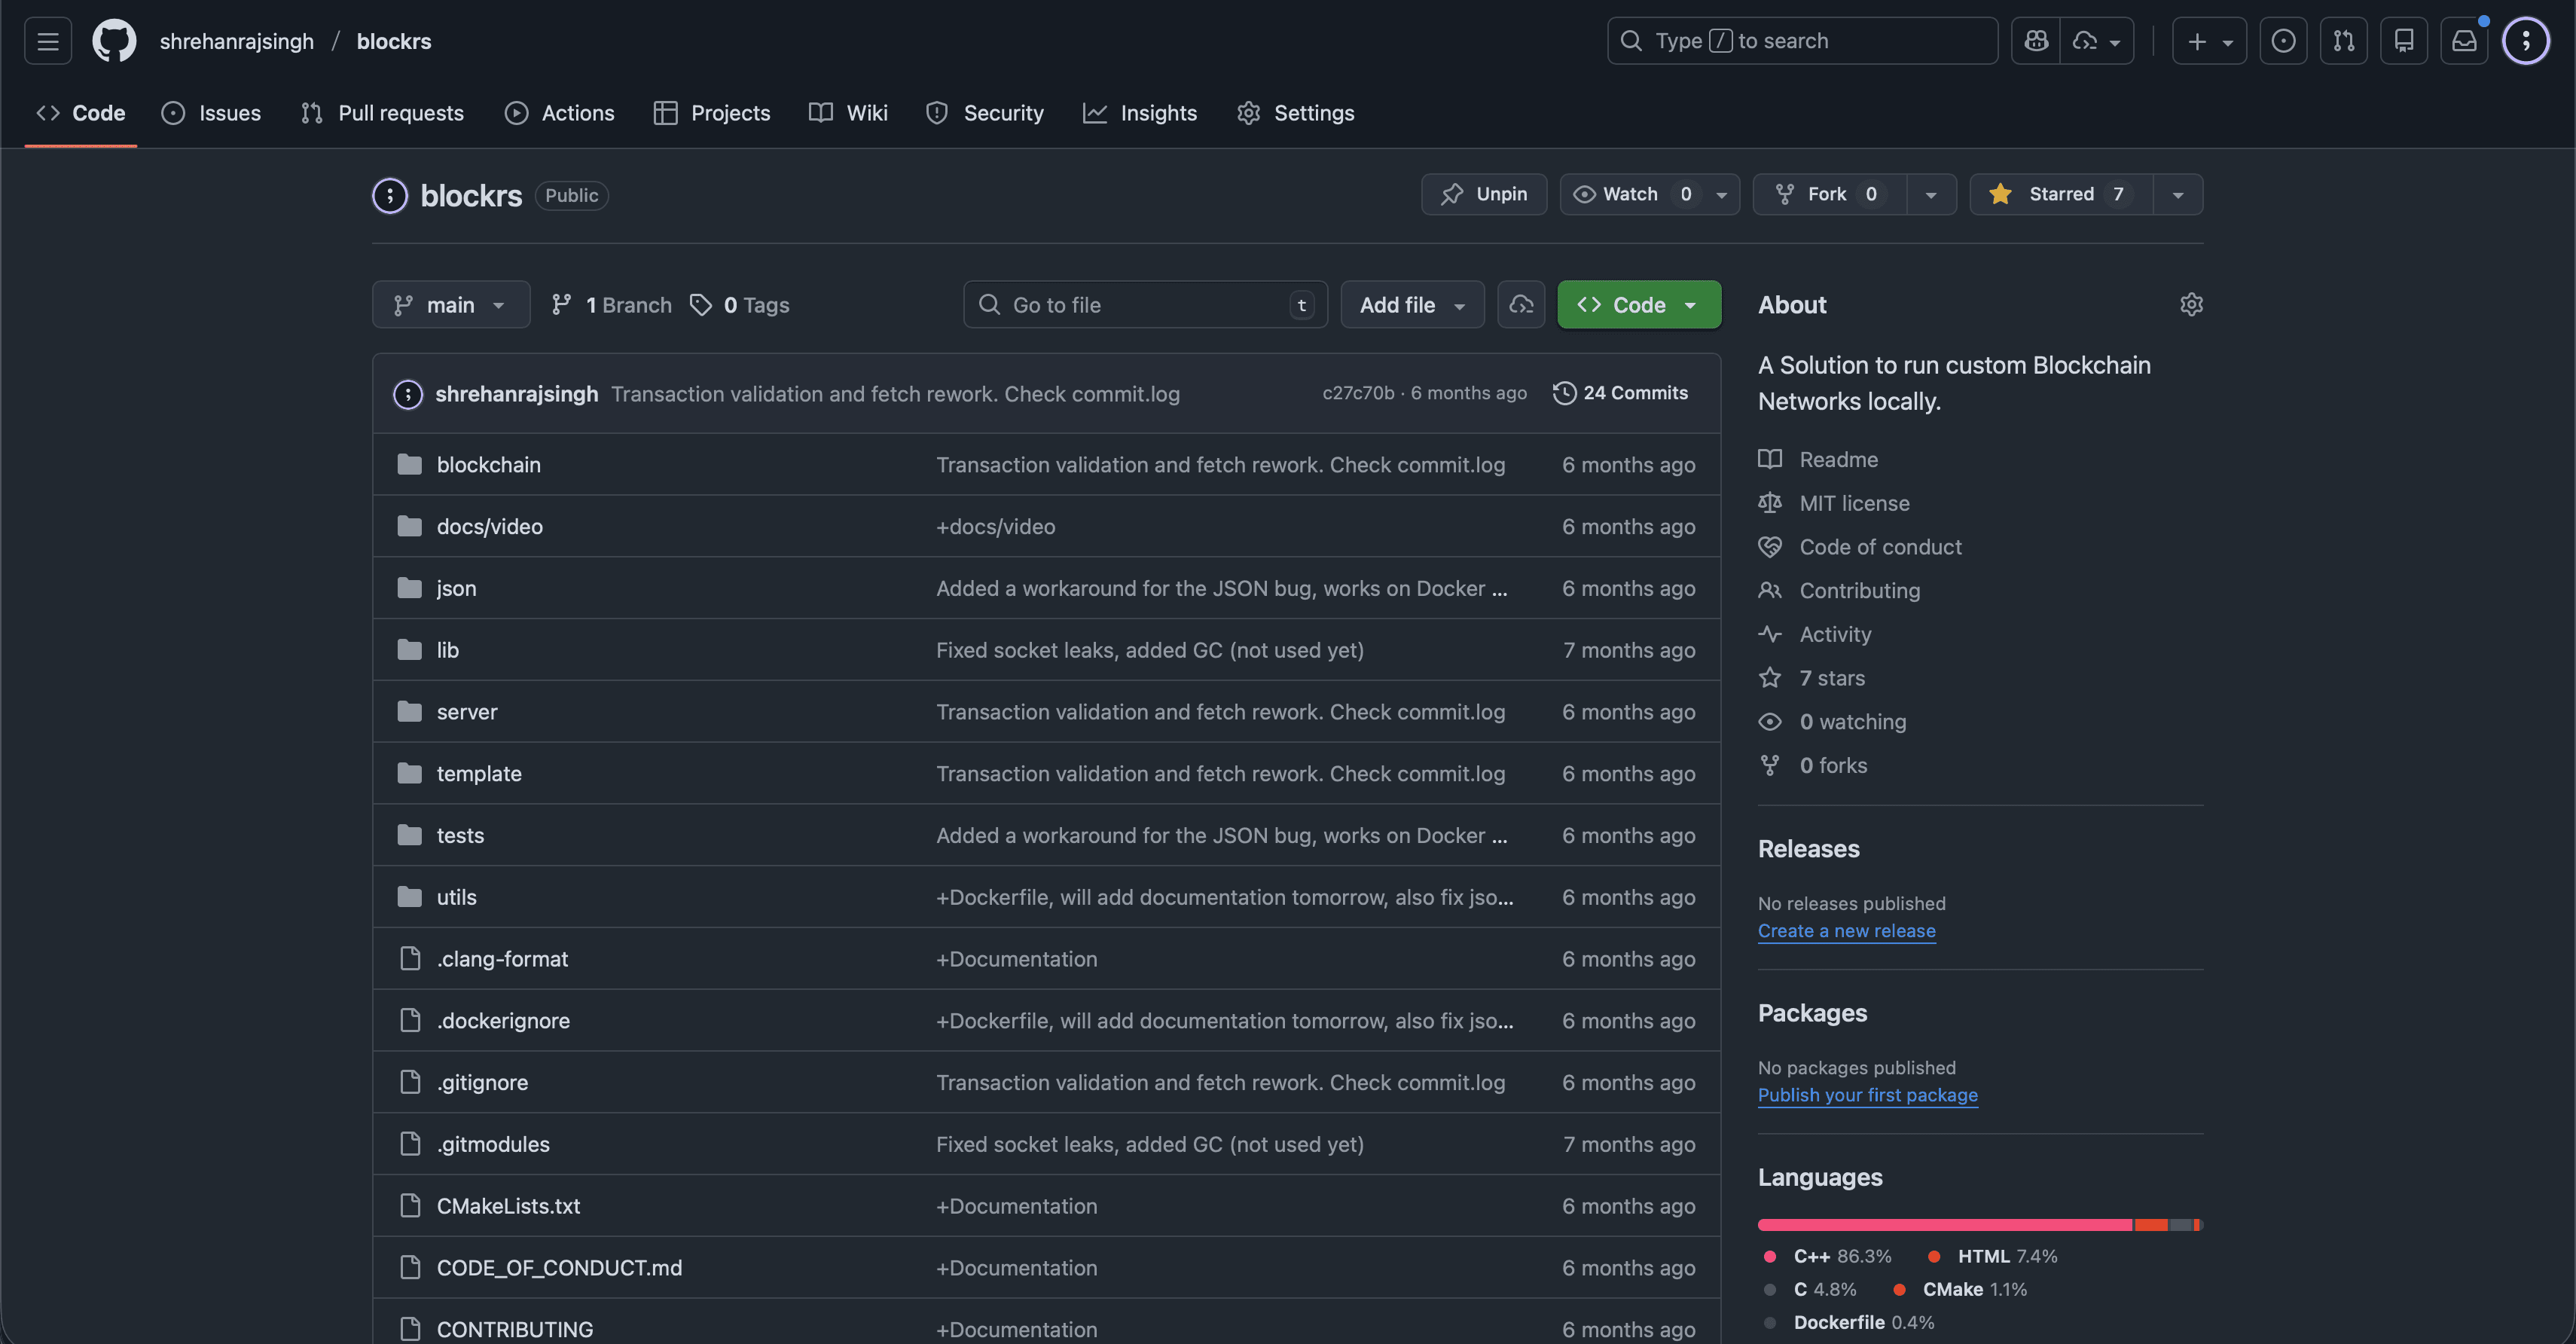
Task: Open notifications inbox icon
Action: 2464,41
